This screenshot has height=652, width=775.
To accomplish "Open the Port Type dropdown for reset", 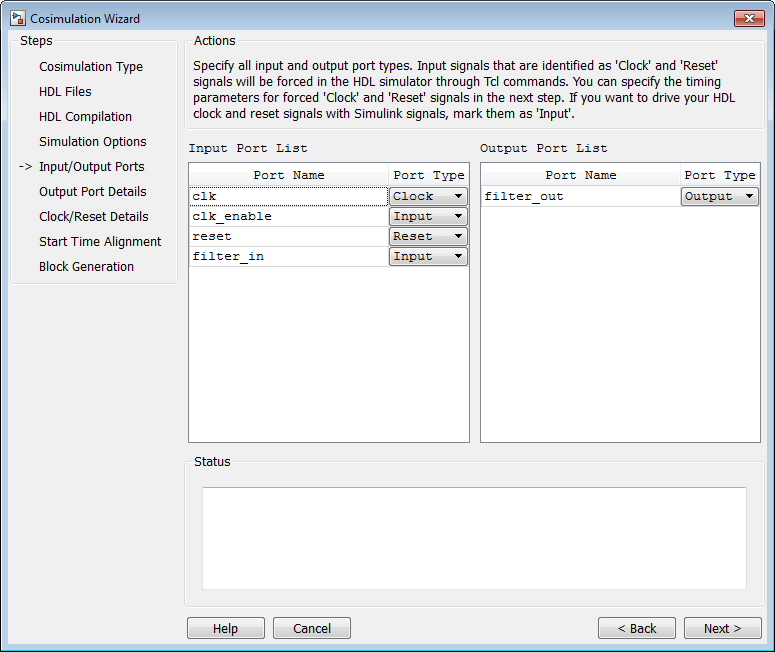I will (428, 236).
